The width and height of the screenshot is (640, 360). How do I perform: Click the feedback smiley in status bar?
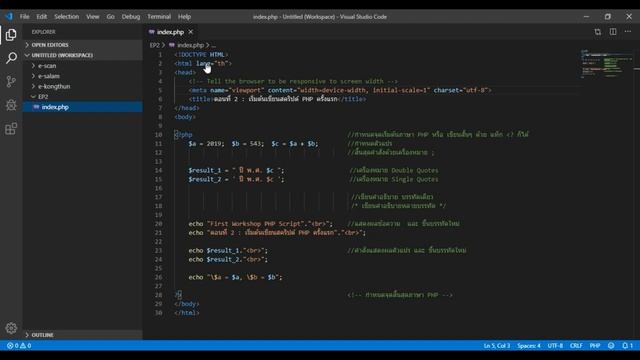pyautogui.click(x=611, y=346)
